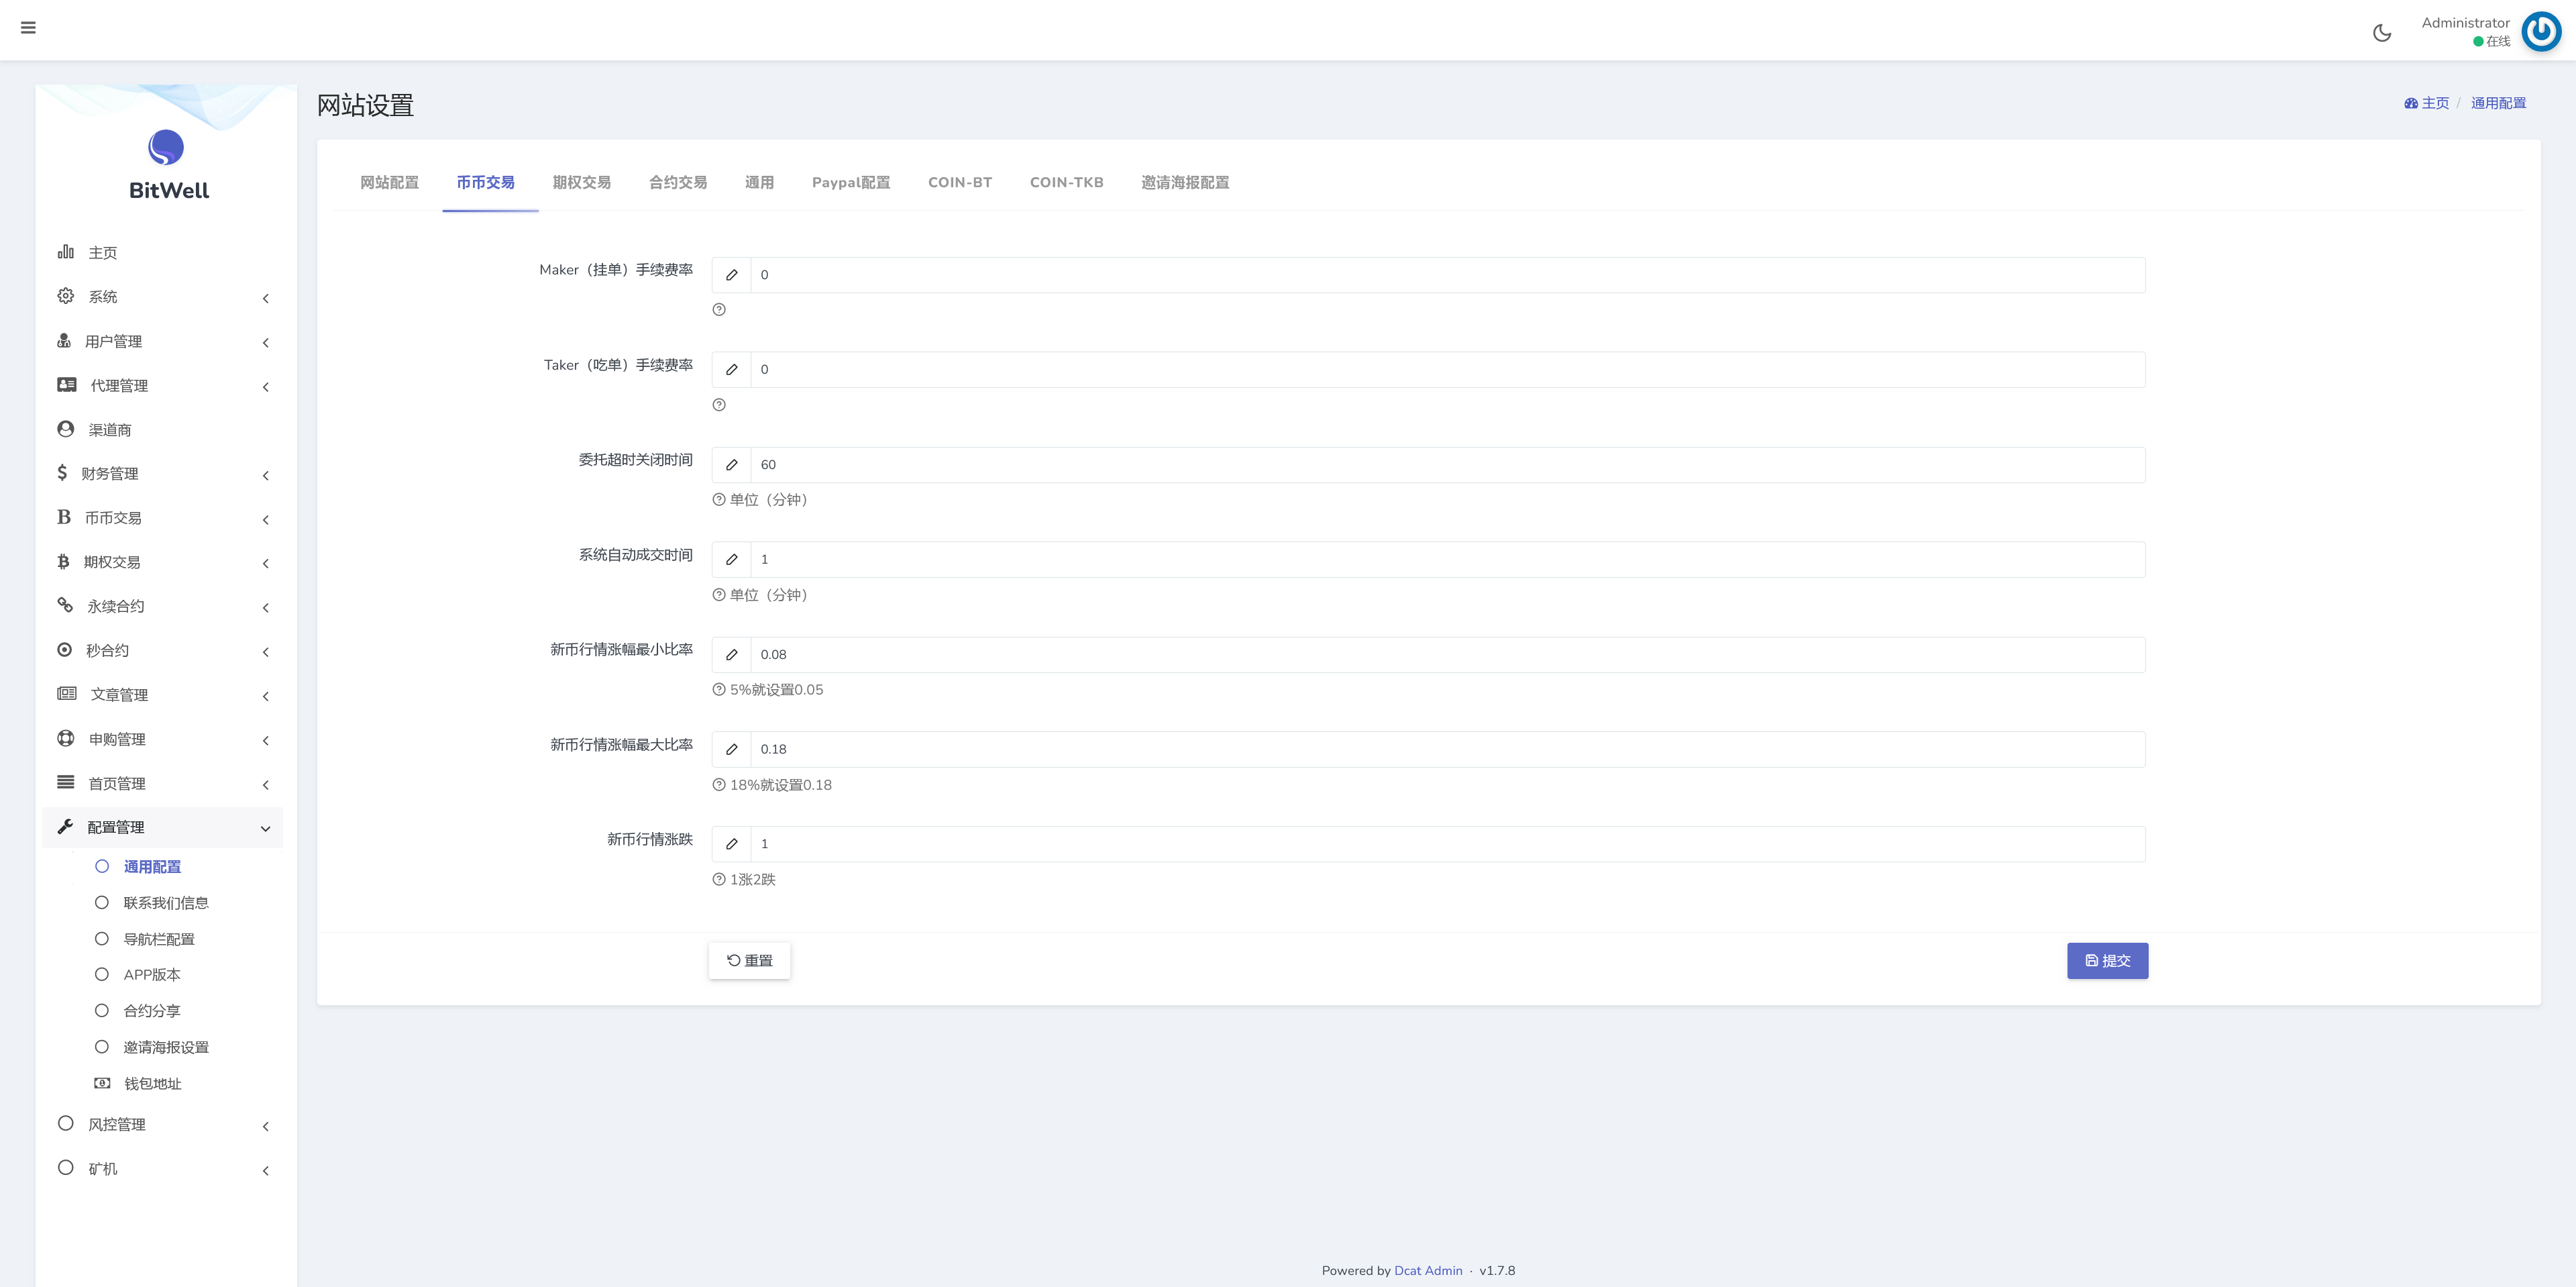Click the 主页 breadcrumb dashboard icon
2576x1287 pixels.
(2411, 103)
